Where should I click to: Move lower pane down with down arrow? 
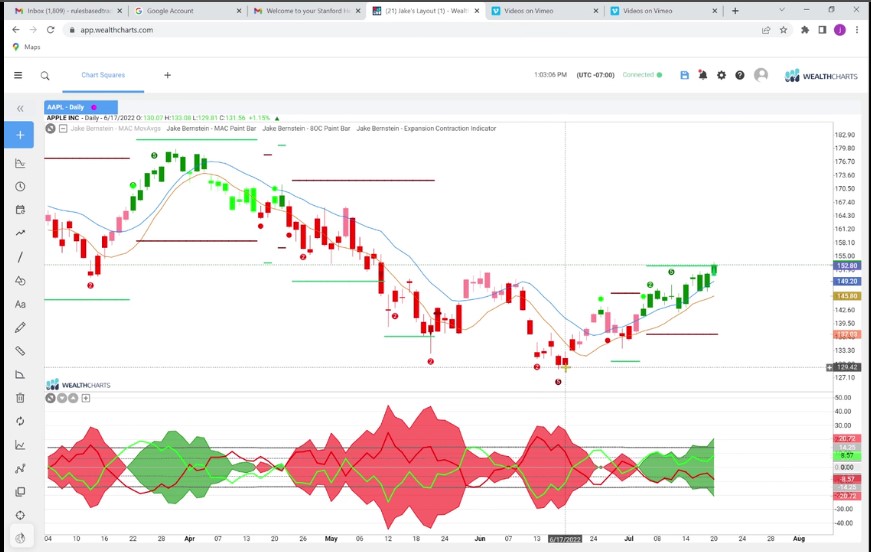tap(62, 398)
